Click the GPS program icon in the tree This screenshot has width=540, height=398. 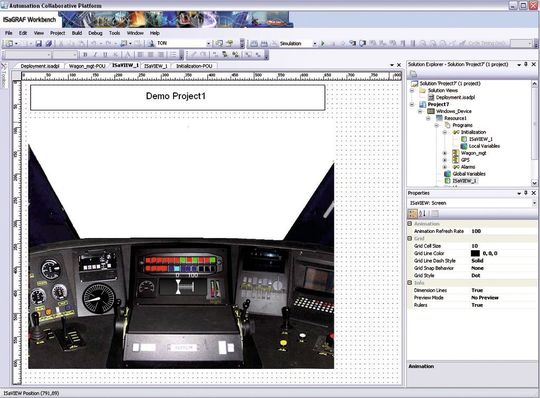point(456,160)
